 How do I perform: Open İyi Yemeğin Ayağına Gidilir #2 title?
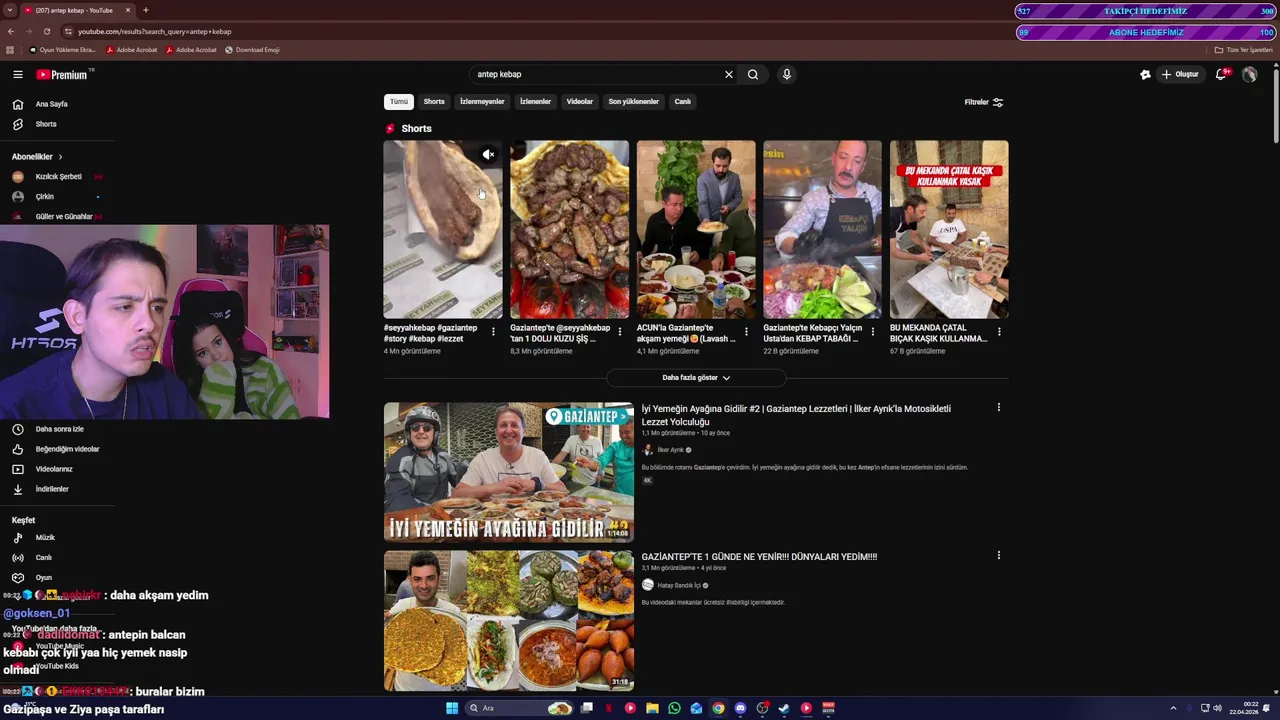tap(796, 415)
